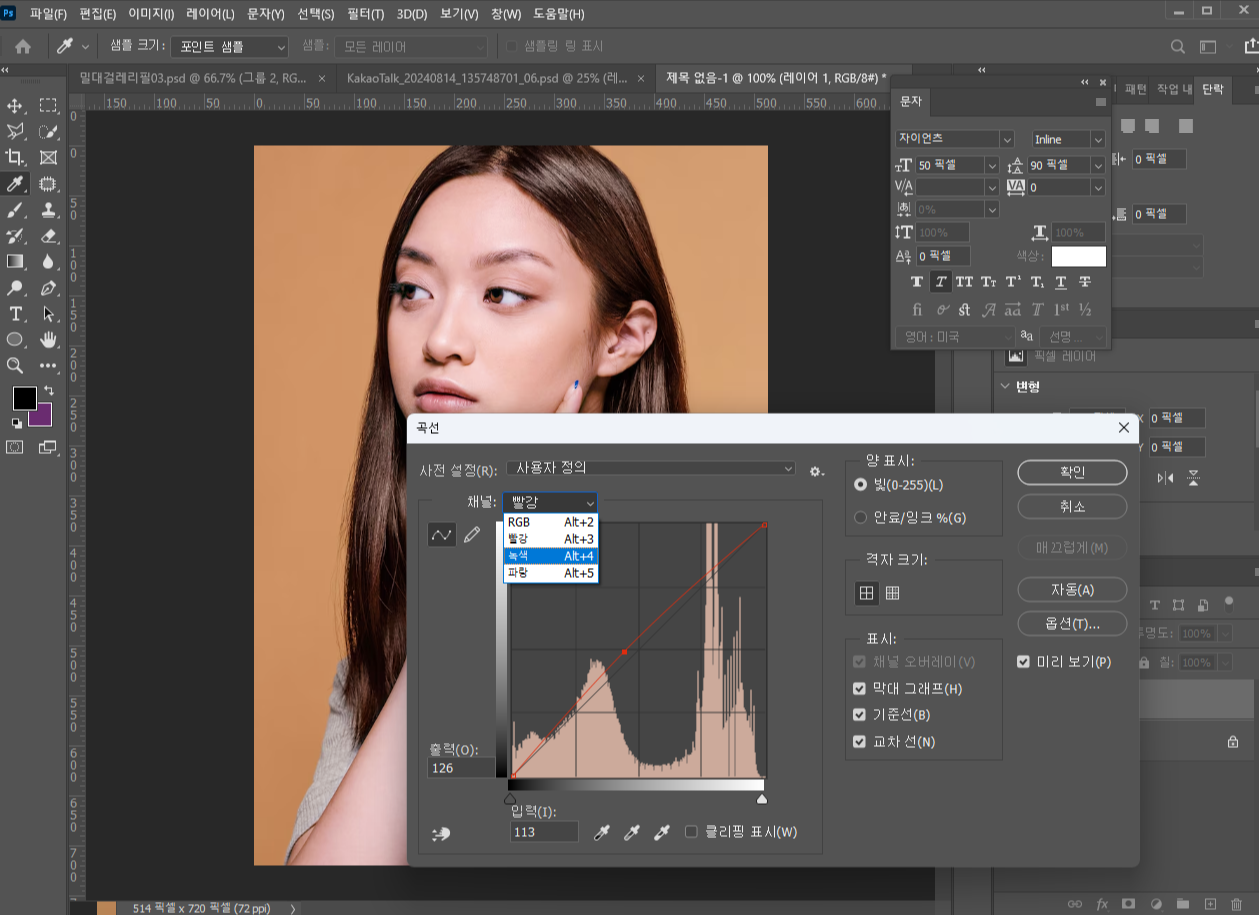
Task: Enable the 클리핑 표시(W) checkbox
Action: [x=691, y=832]
